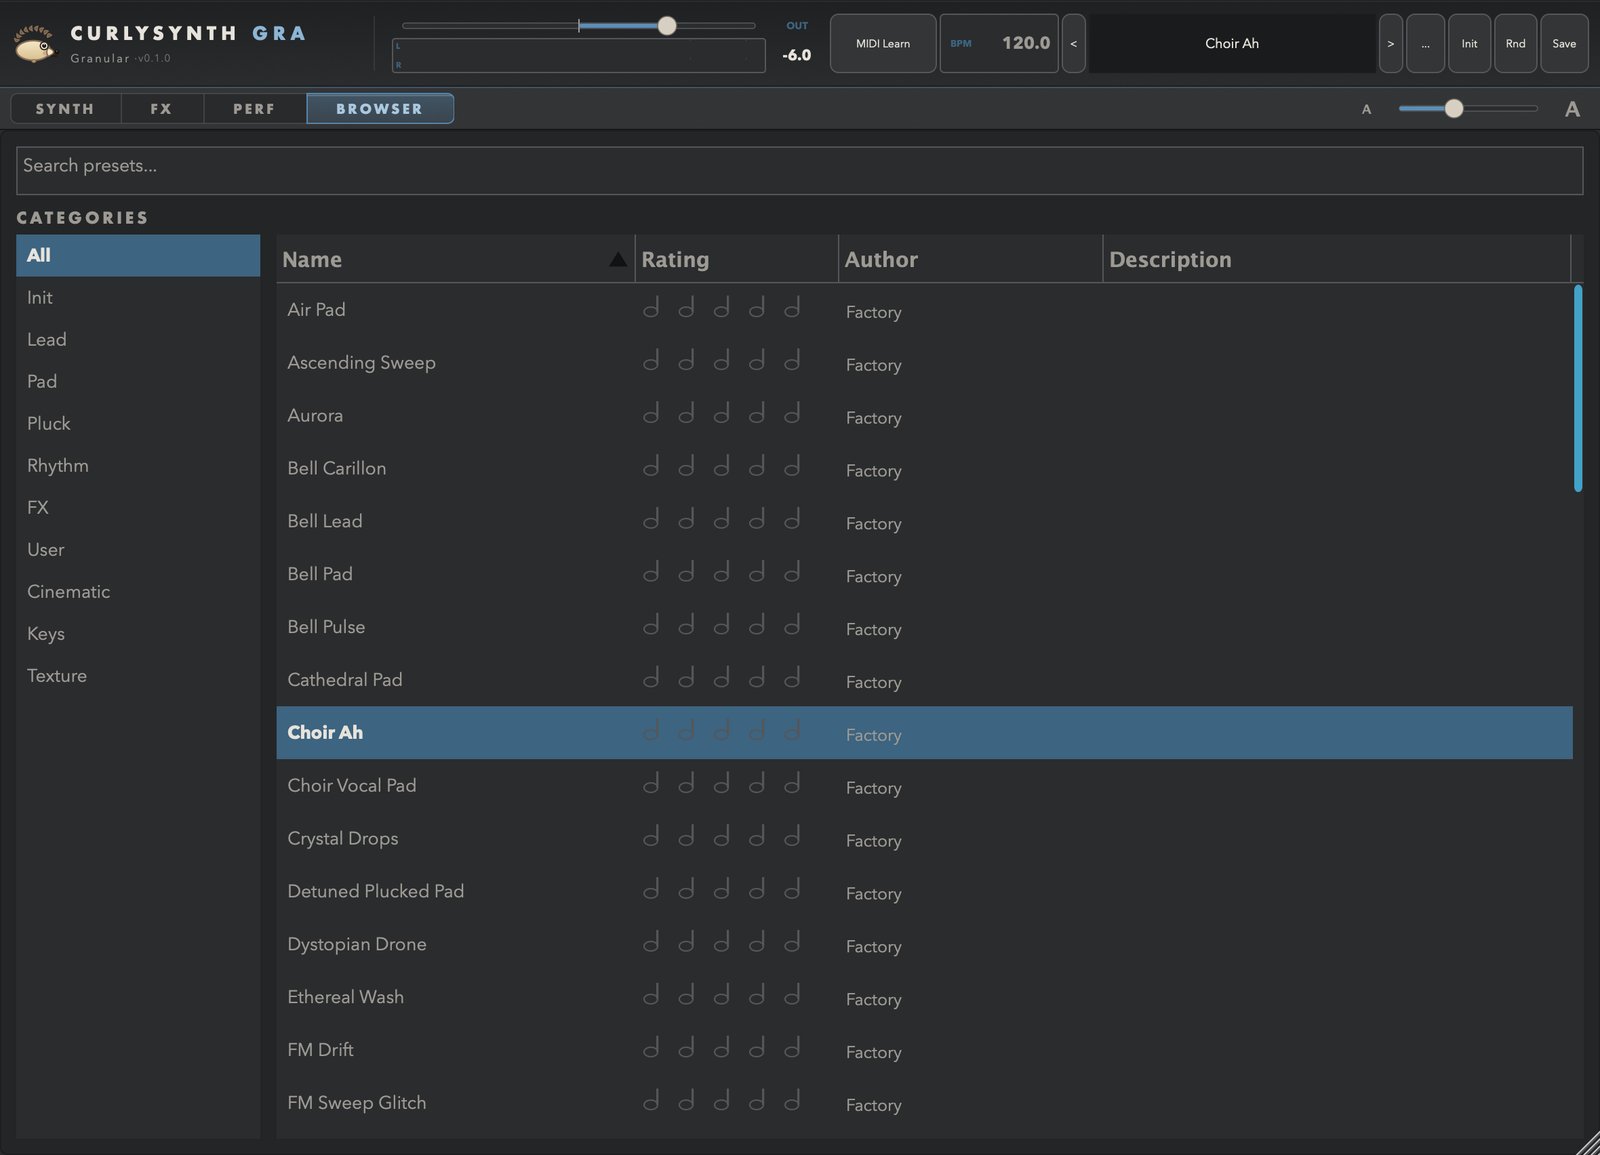1600x1155 pixels.
Task: Randomize with the Rnd button
Action: (x=1516, y=43)
